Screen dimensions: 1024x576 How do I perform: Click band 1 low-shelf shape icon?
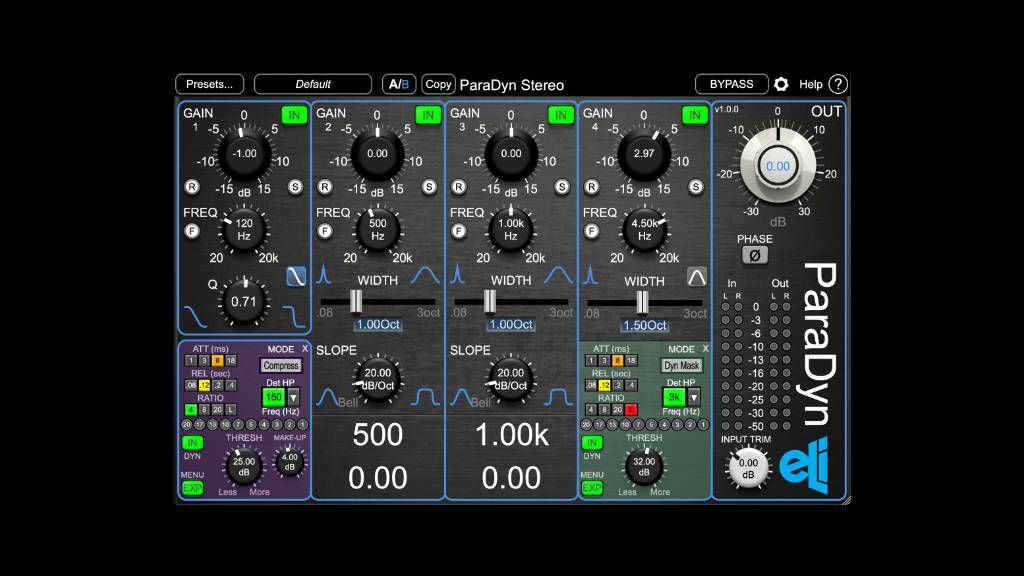[296, 276]
